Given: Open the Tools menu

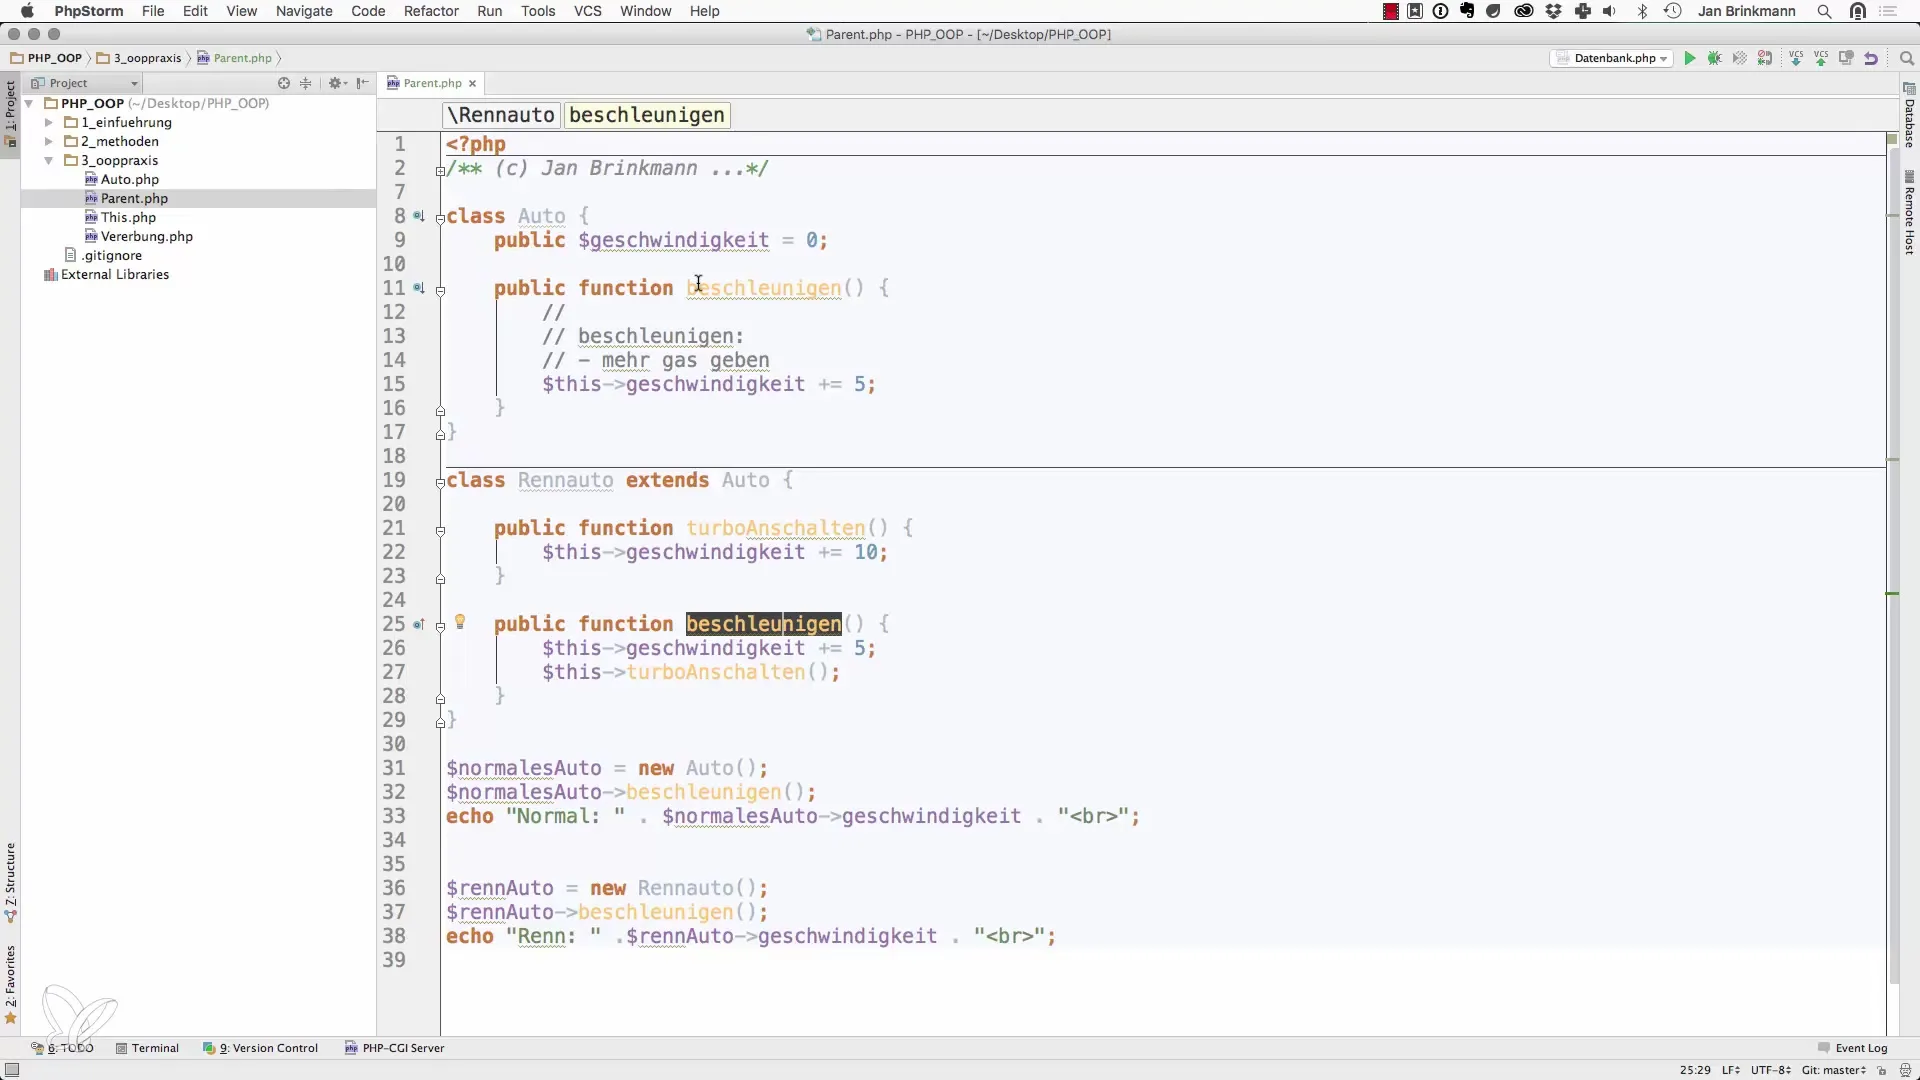Looking at the screenshot, I should (x=538, y=11).
